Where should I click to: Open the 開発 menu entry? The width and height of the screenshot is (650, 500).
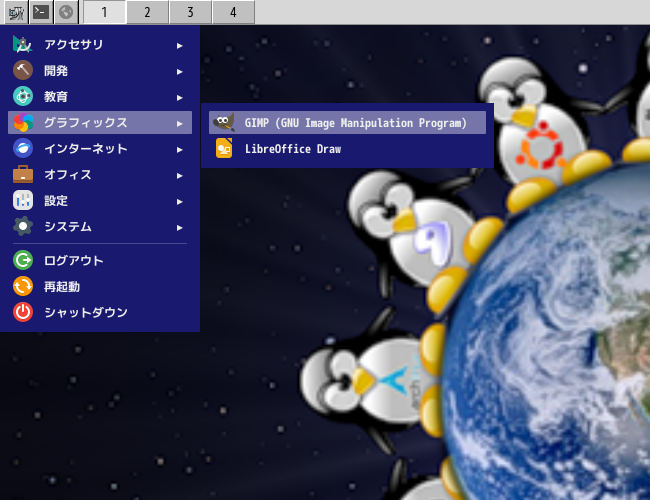tap(100, 70)
